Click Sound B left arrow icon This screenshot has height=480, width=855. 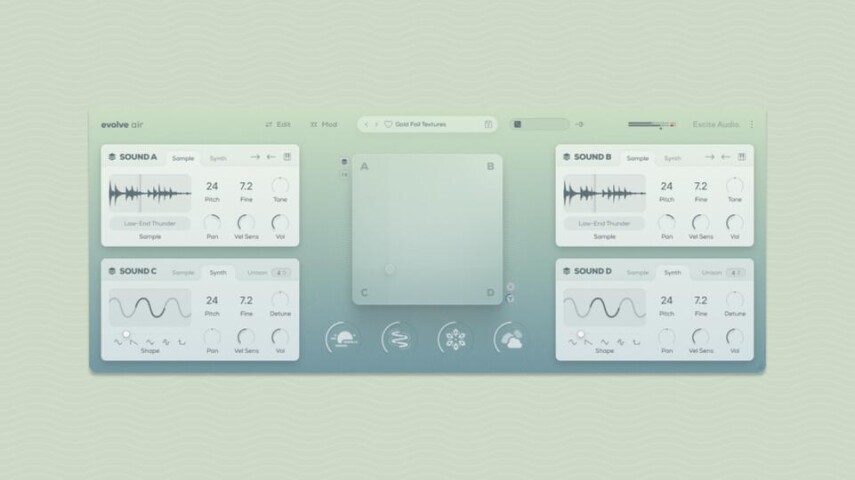725,157
